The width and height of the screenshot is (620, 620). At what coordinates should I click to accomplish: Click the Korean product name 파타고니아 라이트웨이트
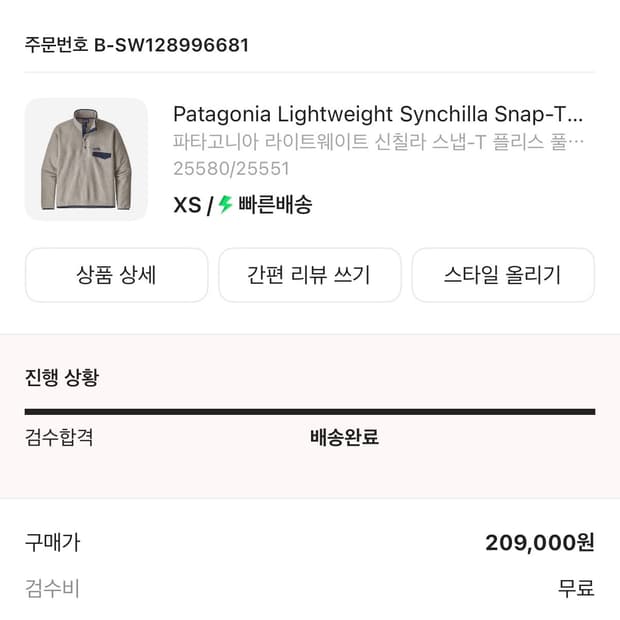(377, 141)
